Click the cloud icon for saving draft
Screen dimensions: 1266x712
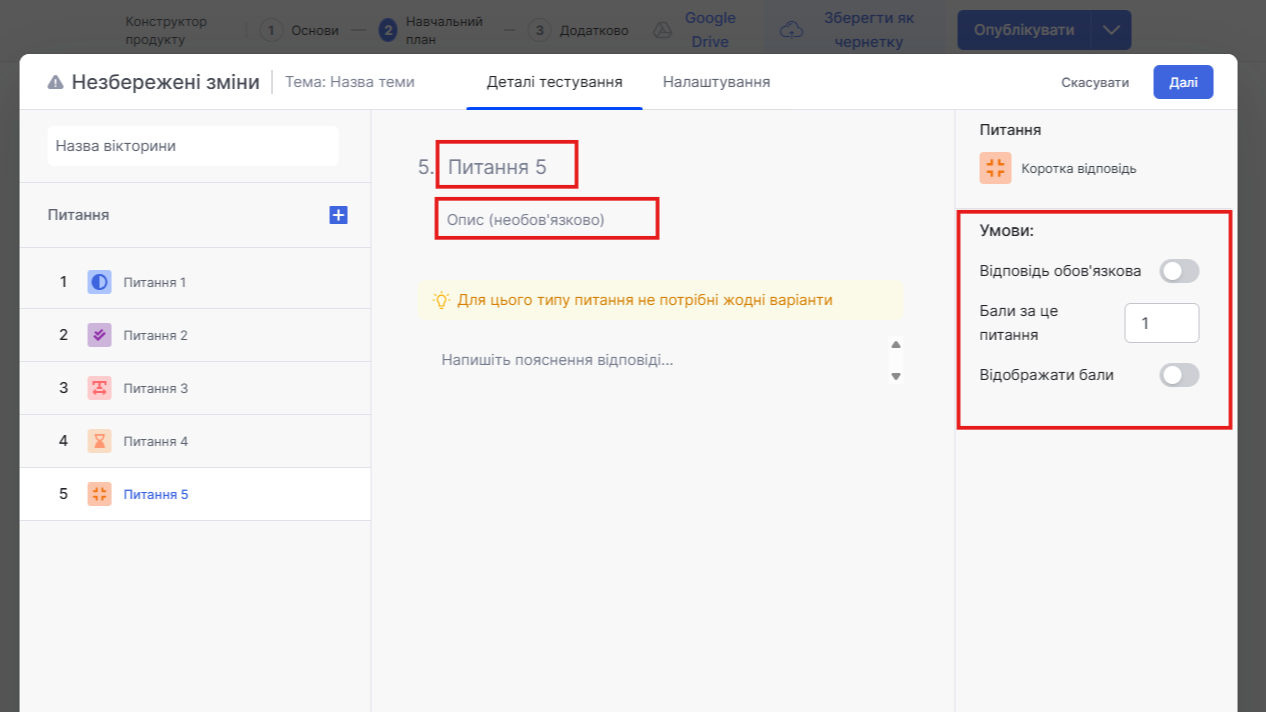[791, 30]
